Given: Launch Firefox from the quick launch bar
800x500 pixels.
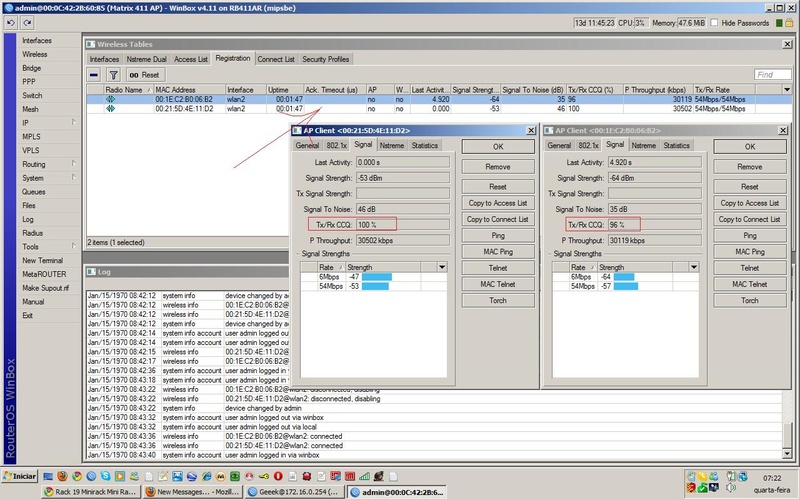Looking at the screenshot, I should click(62, 477).
